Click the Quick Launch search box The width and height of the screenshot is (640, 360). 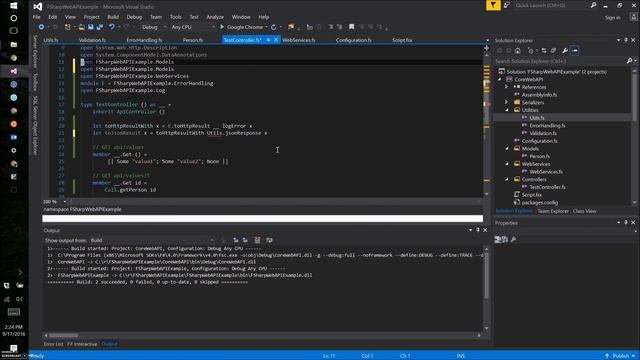pyautogui.click(x=551, y=5)
